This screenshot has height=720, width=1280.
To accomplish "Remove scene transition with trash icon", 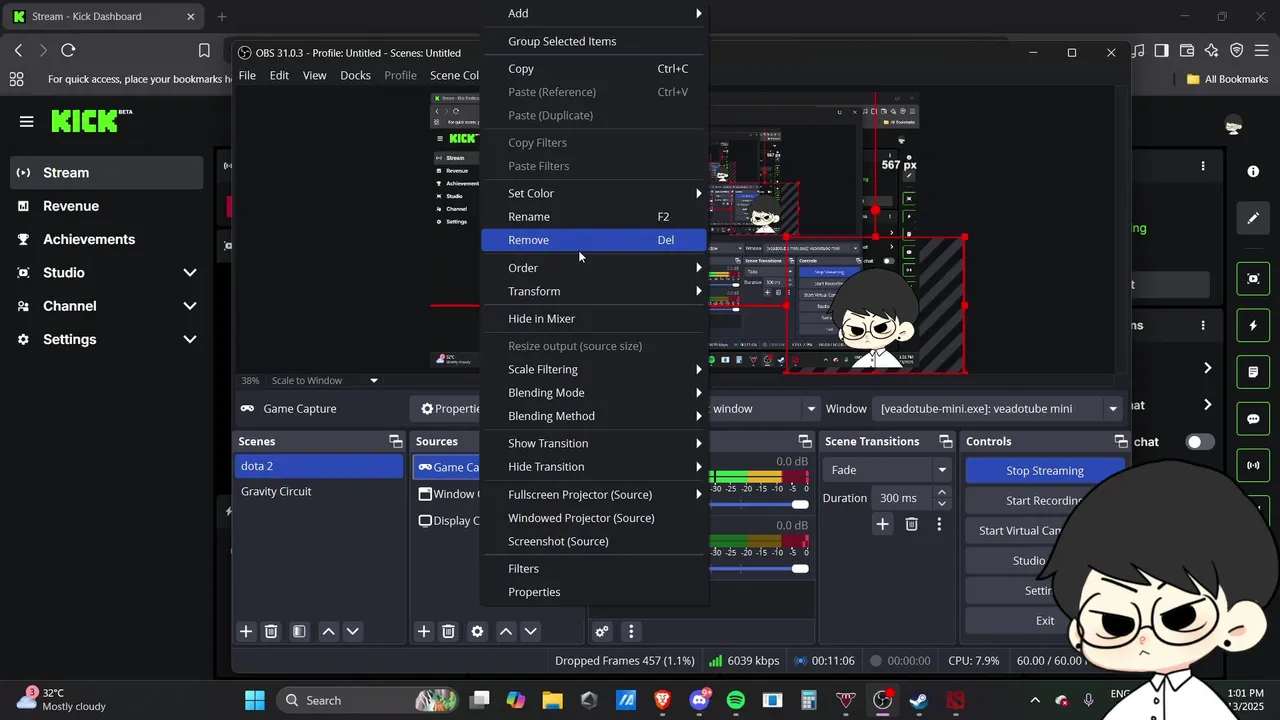I will tap(911, 524).
